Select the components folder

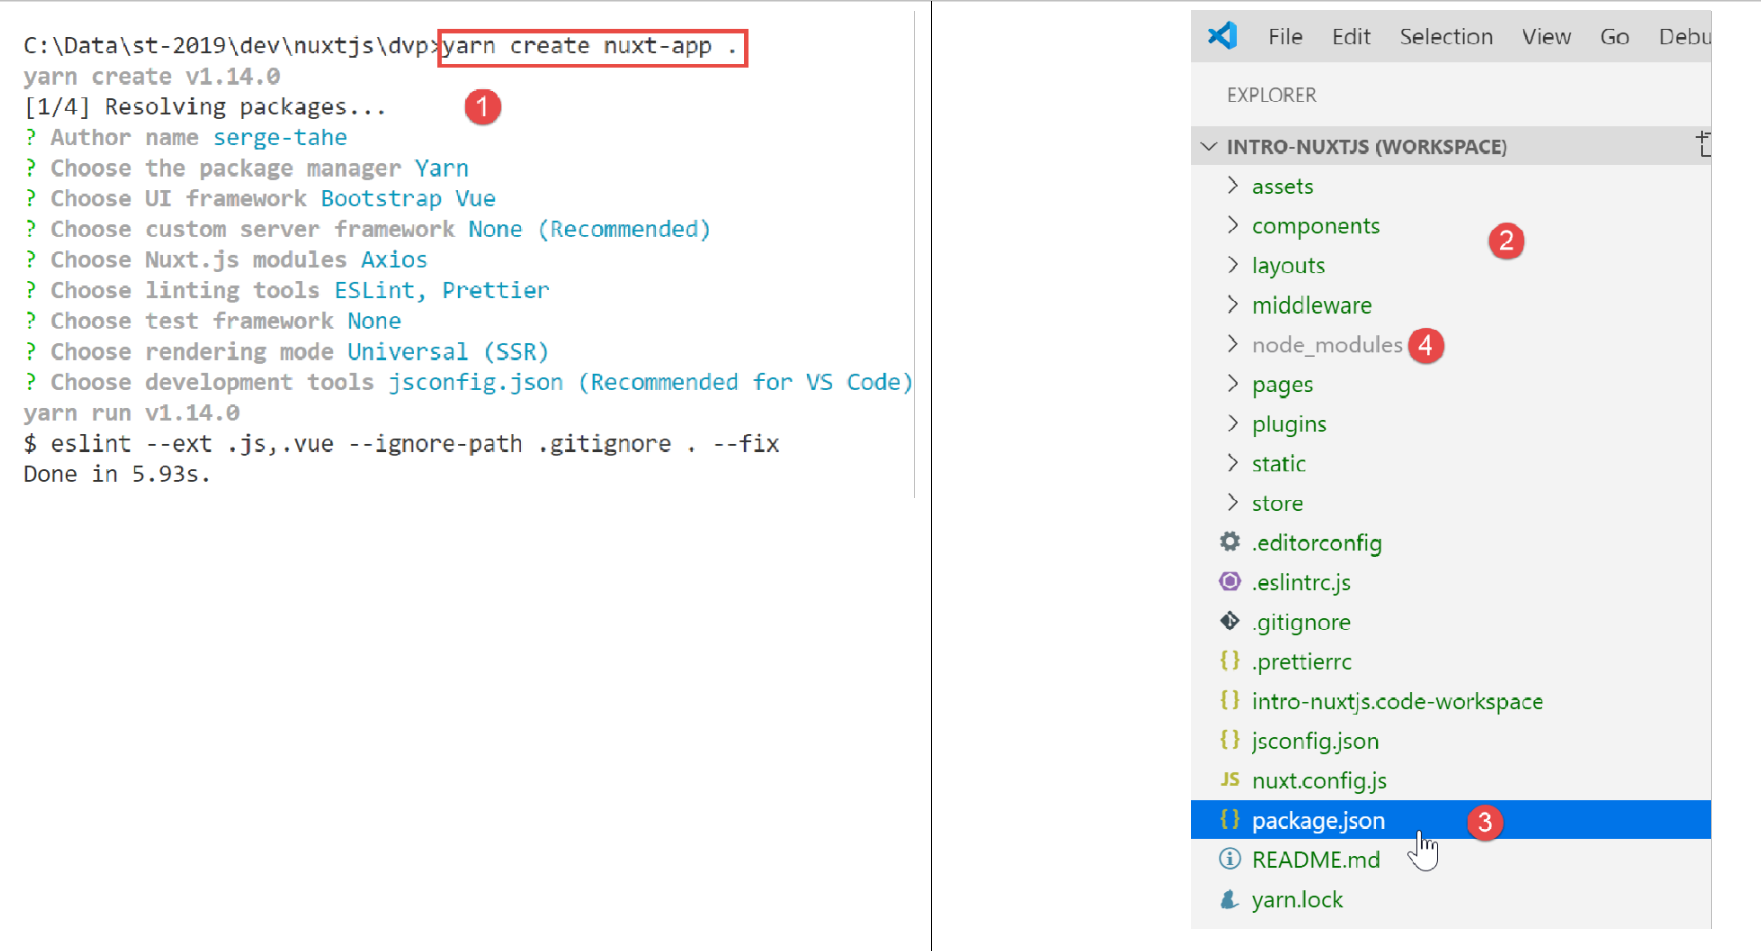pyautogui.click(x=1315, y=226)
